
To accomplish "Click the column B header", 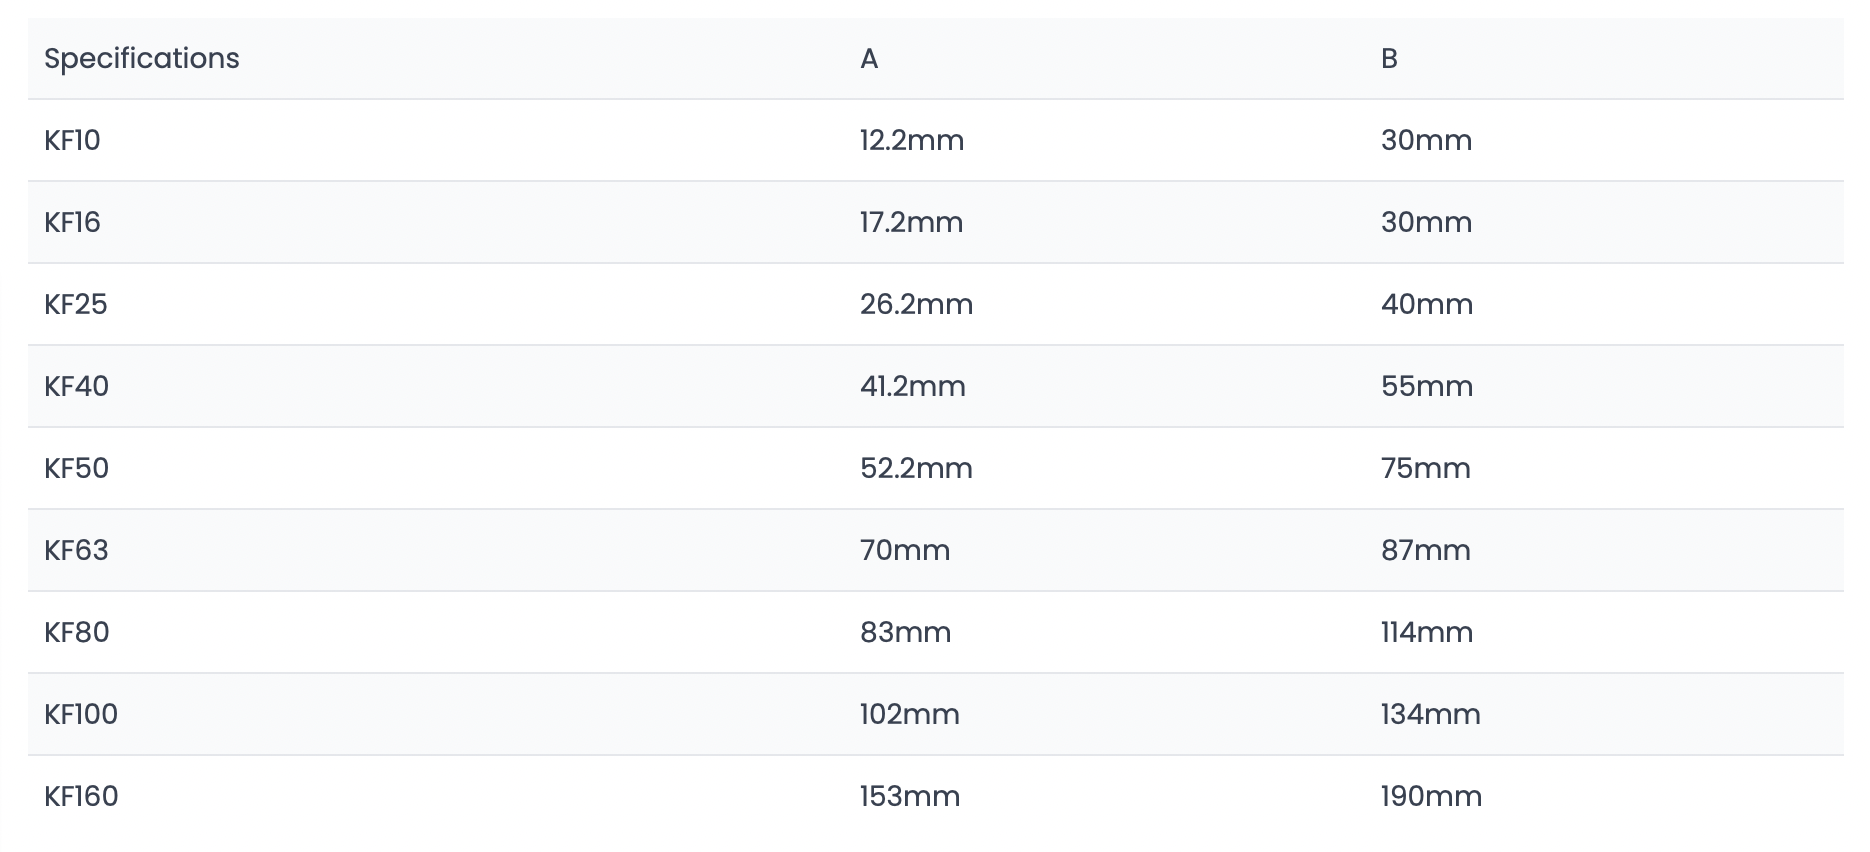I will click(x=1389, y=59).
